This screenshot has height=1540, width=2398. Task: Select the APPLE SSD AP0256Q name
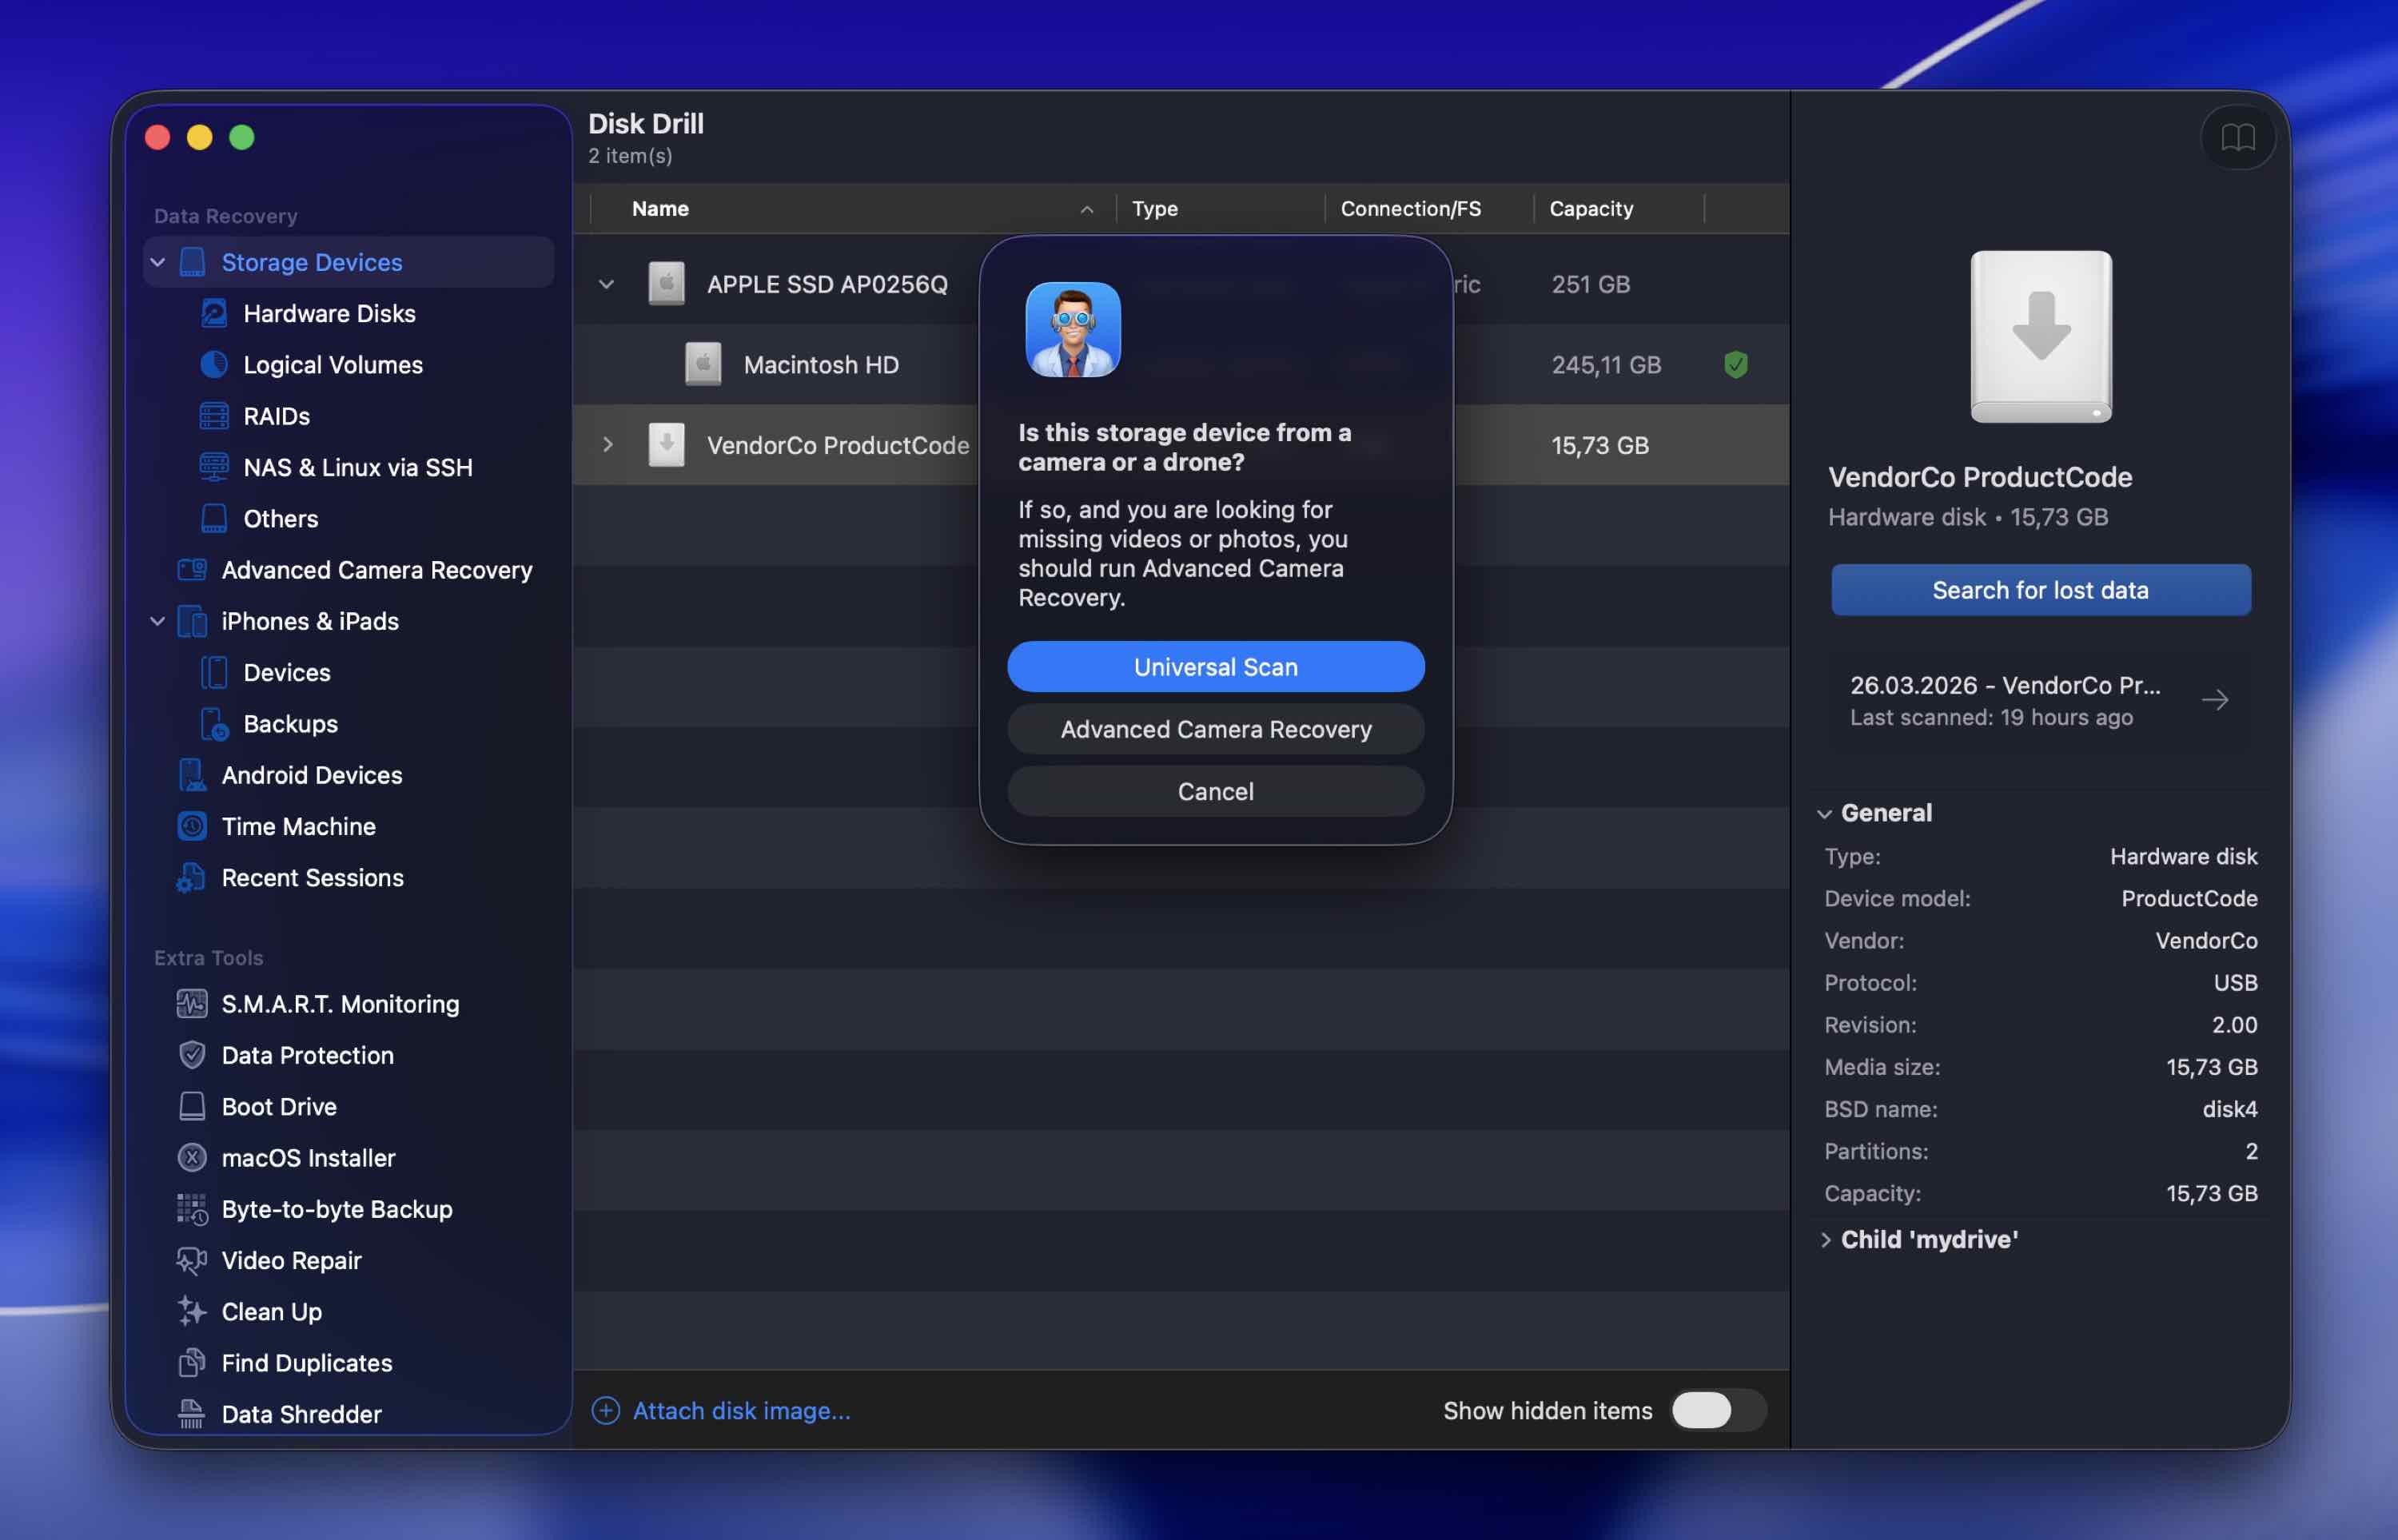pyautogui.click(x=827, y=284)
